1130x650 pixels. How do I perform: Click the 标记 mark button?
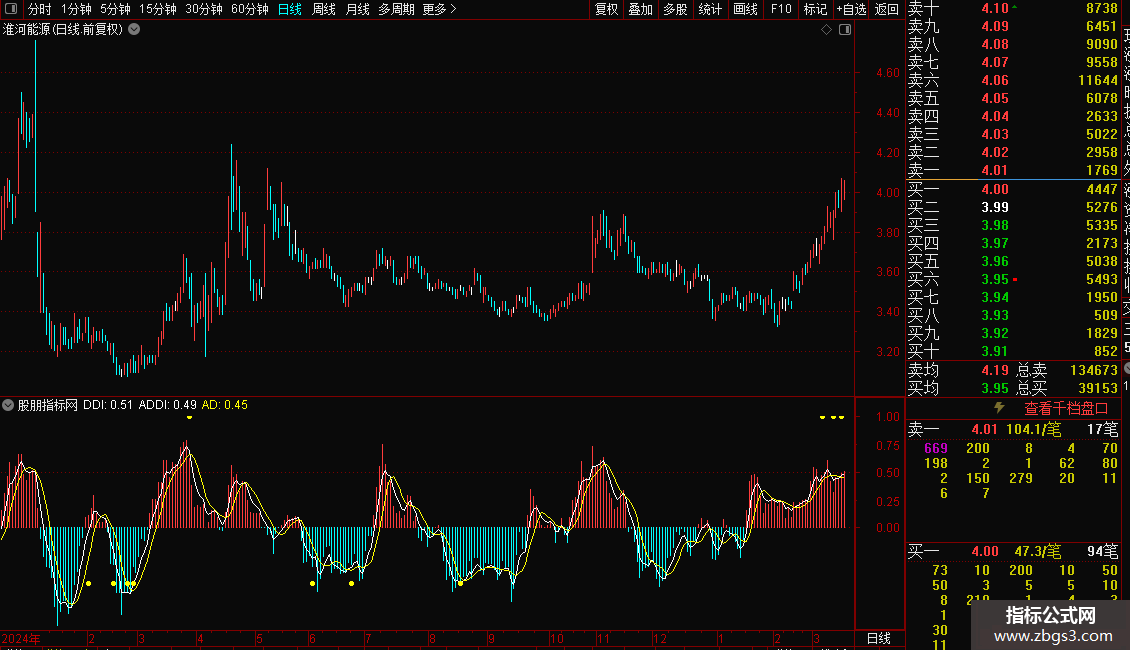click(815, 9)
